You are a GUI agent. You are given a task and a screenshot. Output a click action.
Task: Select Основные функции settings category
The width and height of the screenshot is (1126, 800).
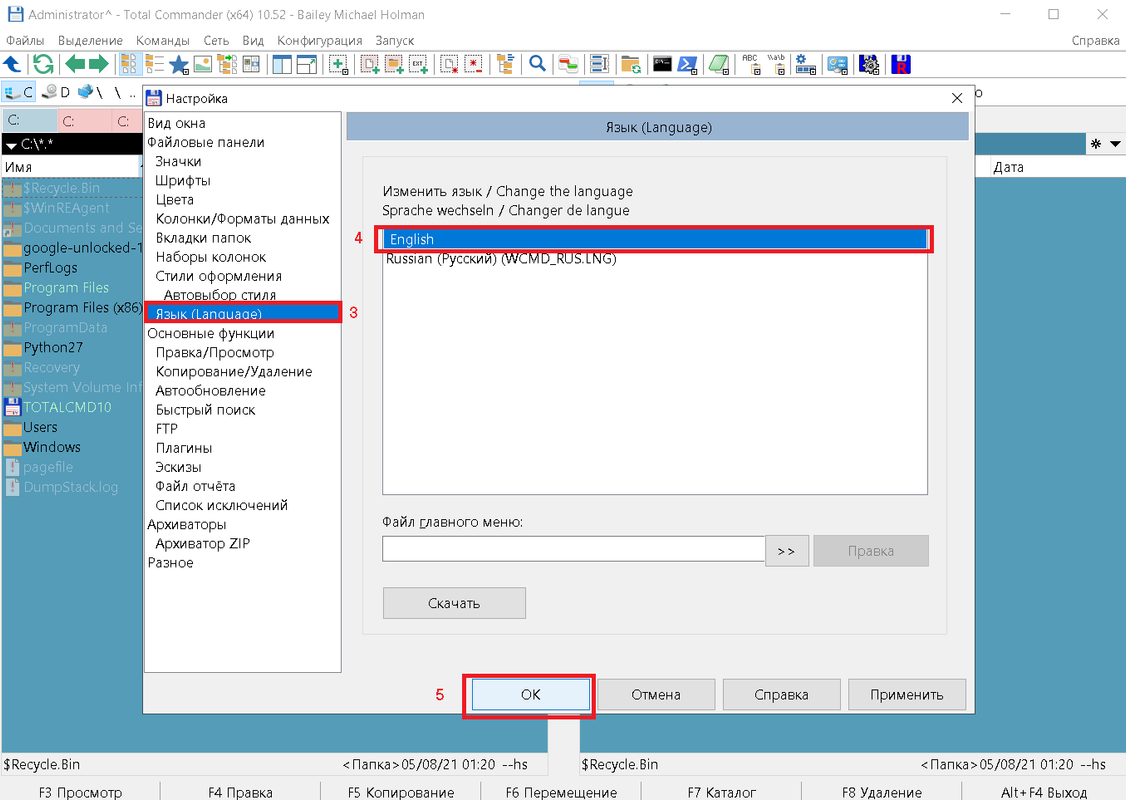point(211,333)
